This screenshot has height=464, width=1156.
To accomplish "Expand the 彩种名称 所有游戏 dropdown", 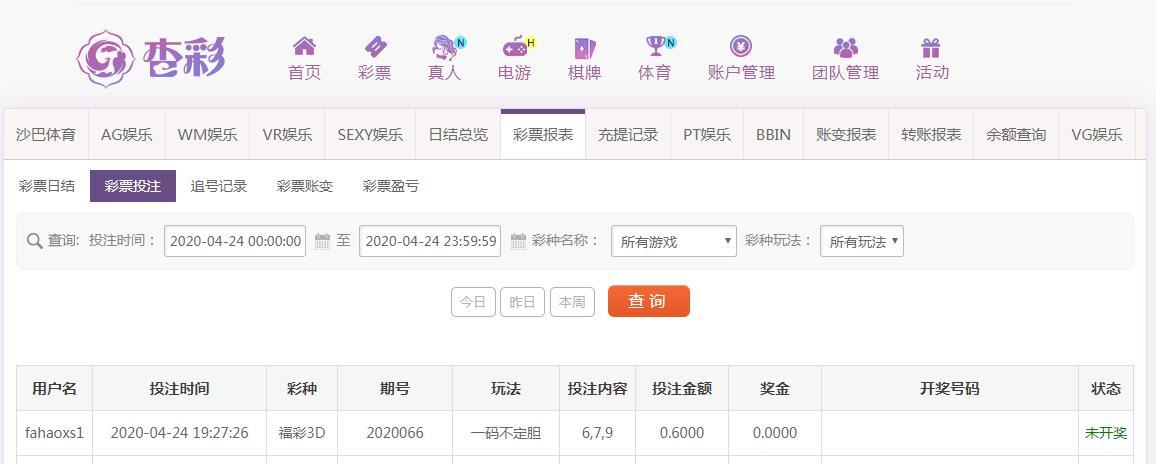I will [674, 241].
